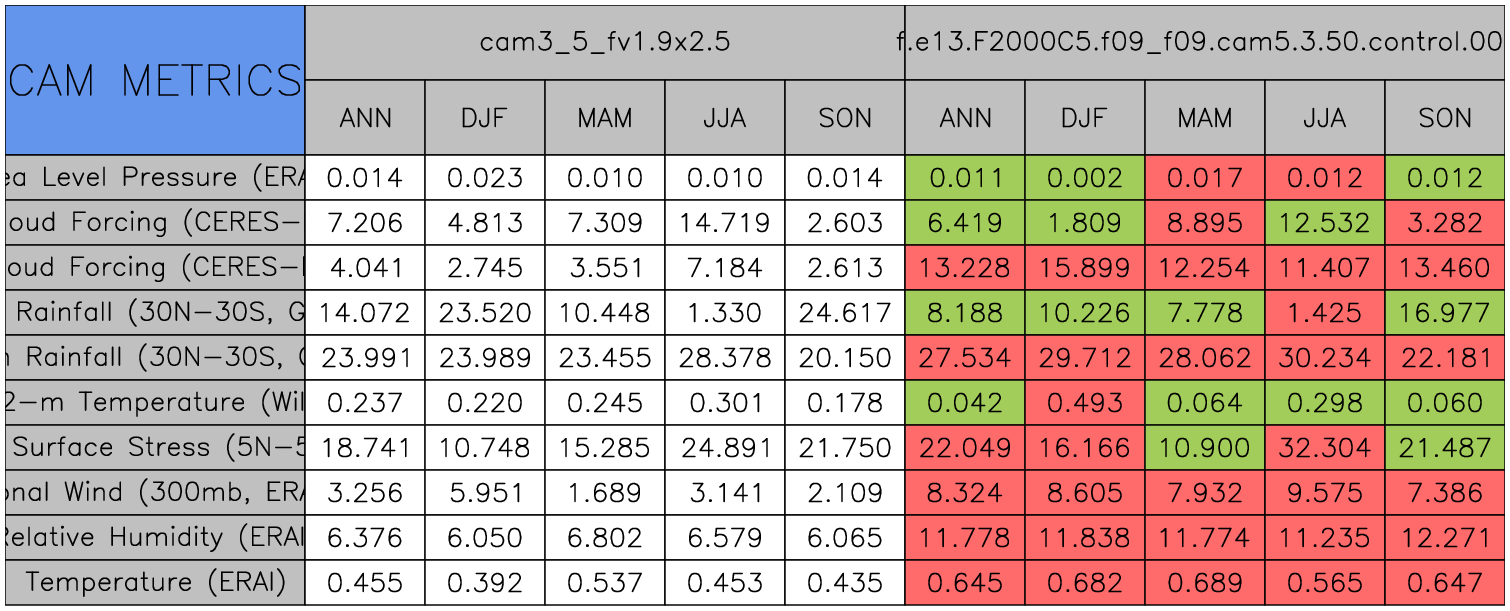Click the 2-m Temperature row label
Screen dimensions: 1510x611
[x=155, y=402]
